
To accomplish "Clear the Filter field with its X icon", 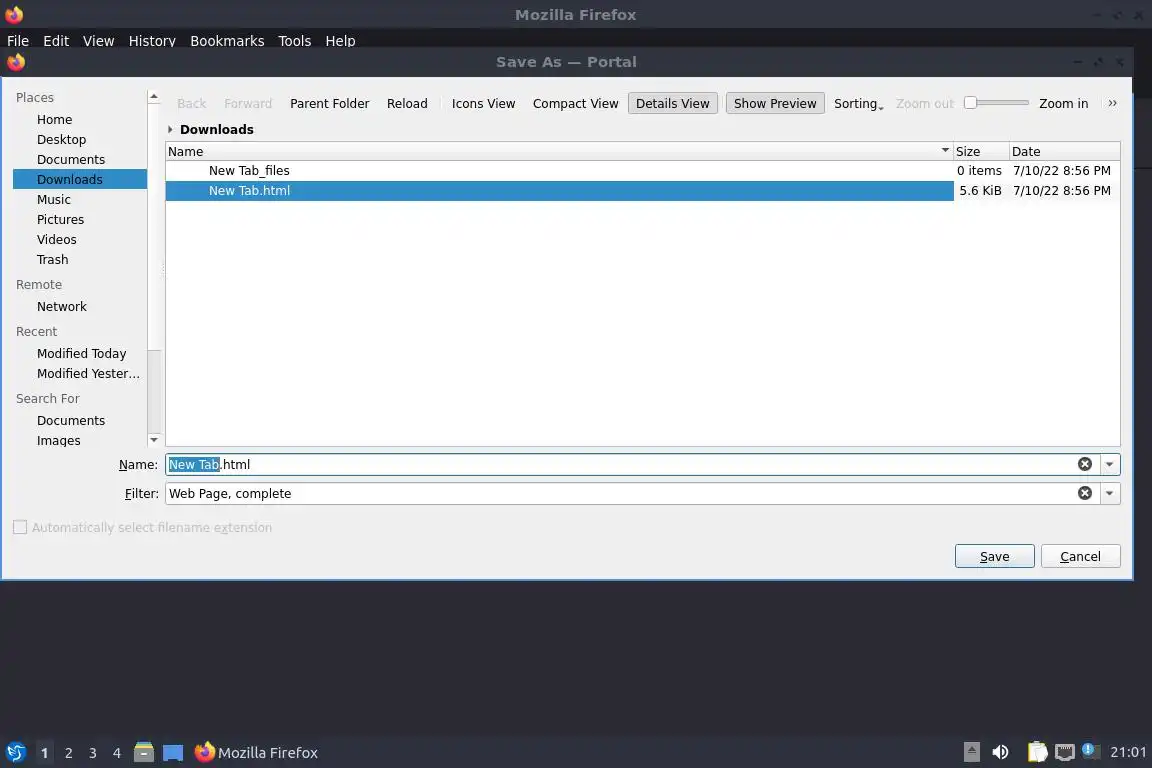I will coord(1084,493).
